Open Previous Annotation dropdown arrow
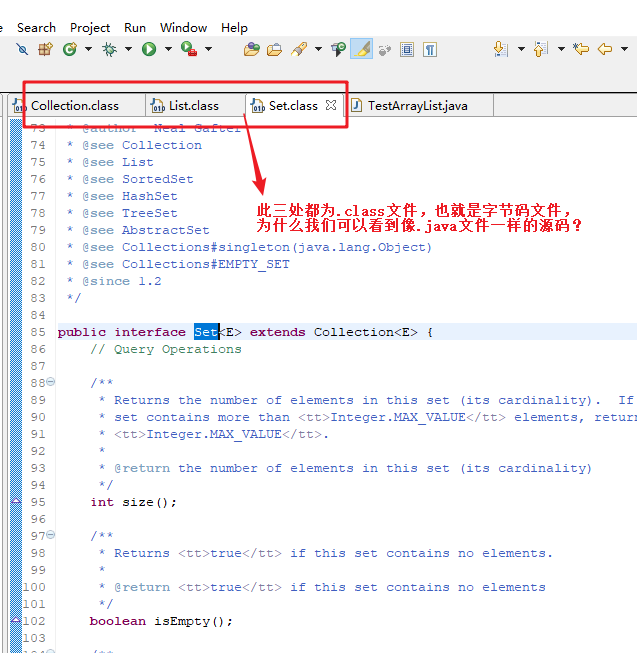637x653 pixels. 561,49
